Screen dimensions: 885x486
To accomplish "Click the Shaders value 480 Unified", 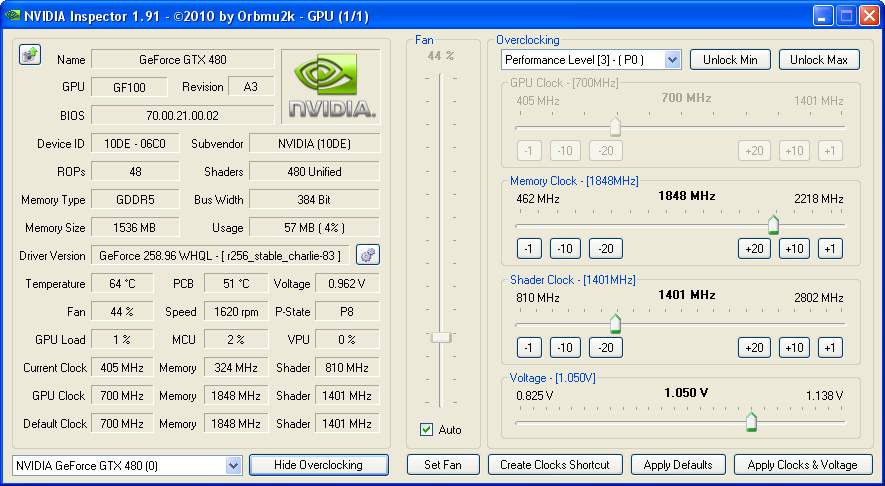I will click(314, 171).
